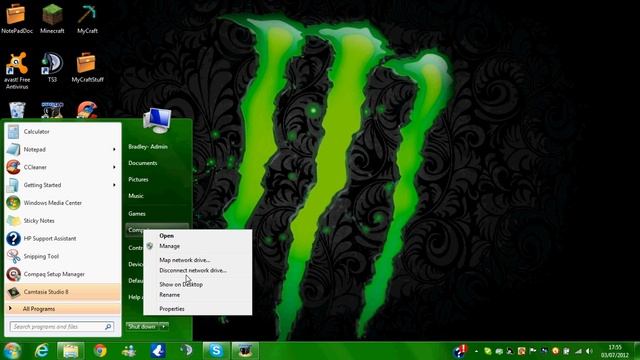Expand All Programs list
The width and height of the screenshot is (640, 360).
pyautogui.click(x=63, y=309)
